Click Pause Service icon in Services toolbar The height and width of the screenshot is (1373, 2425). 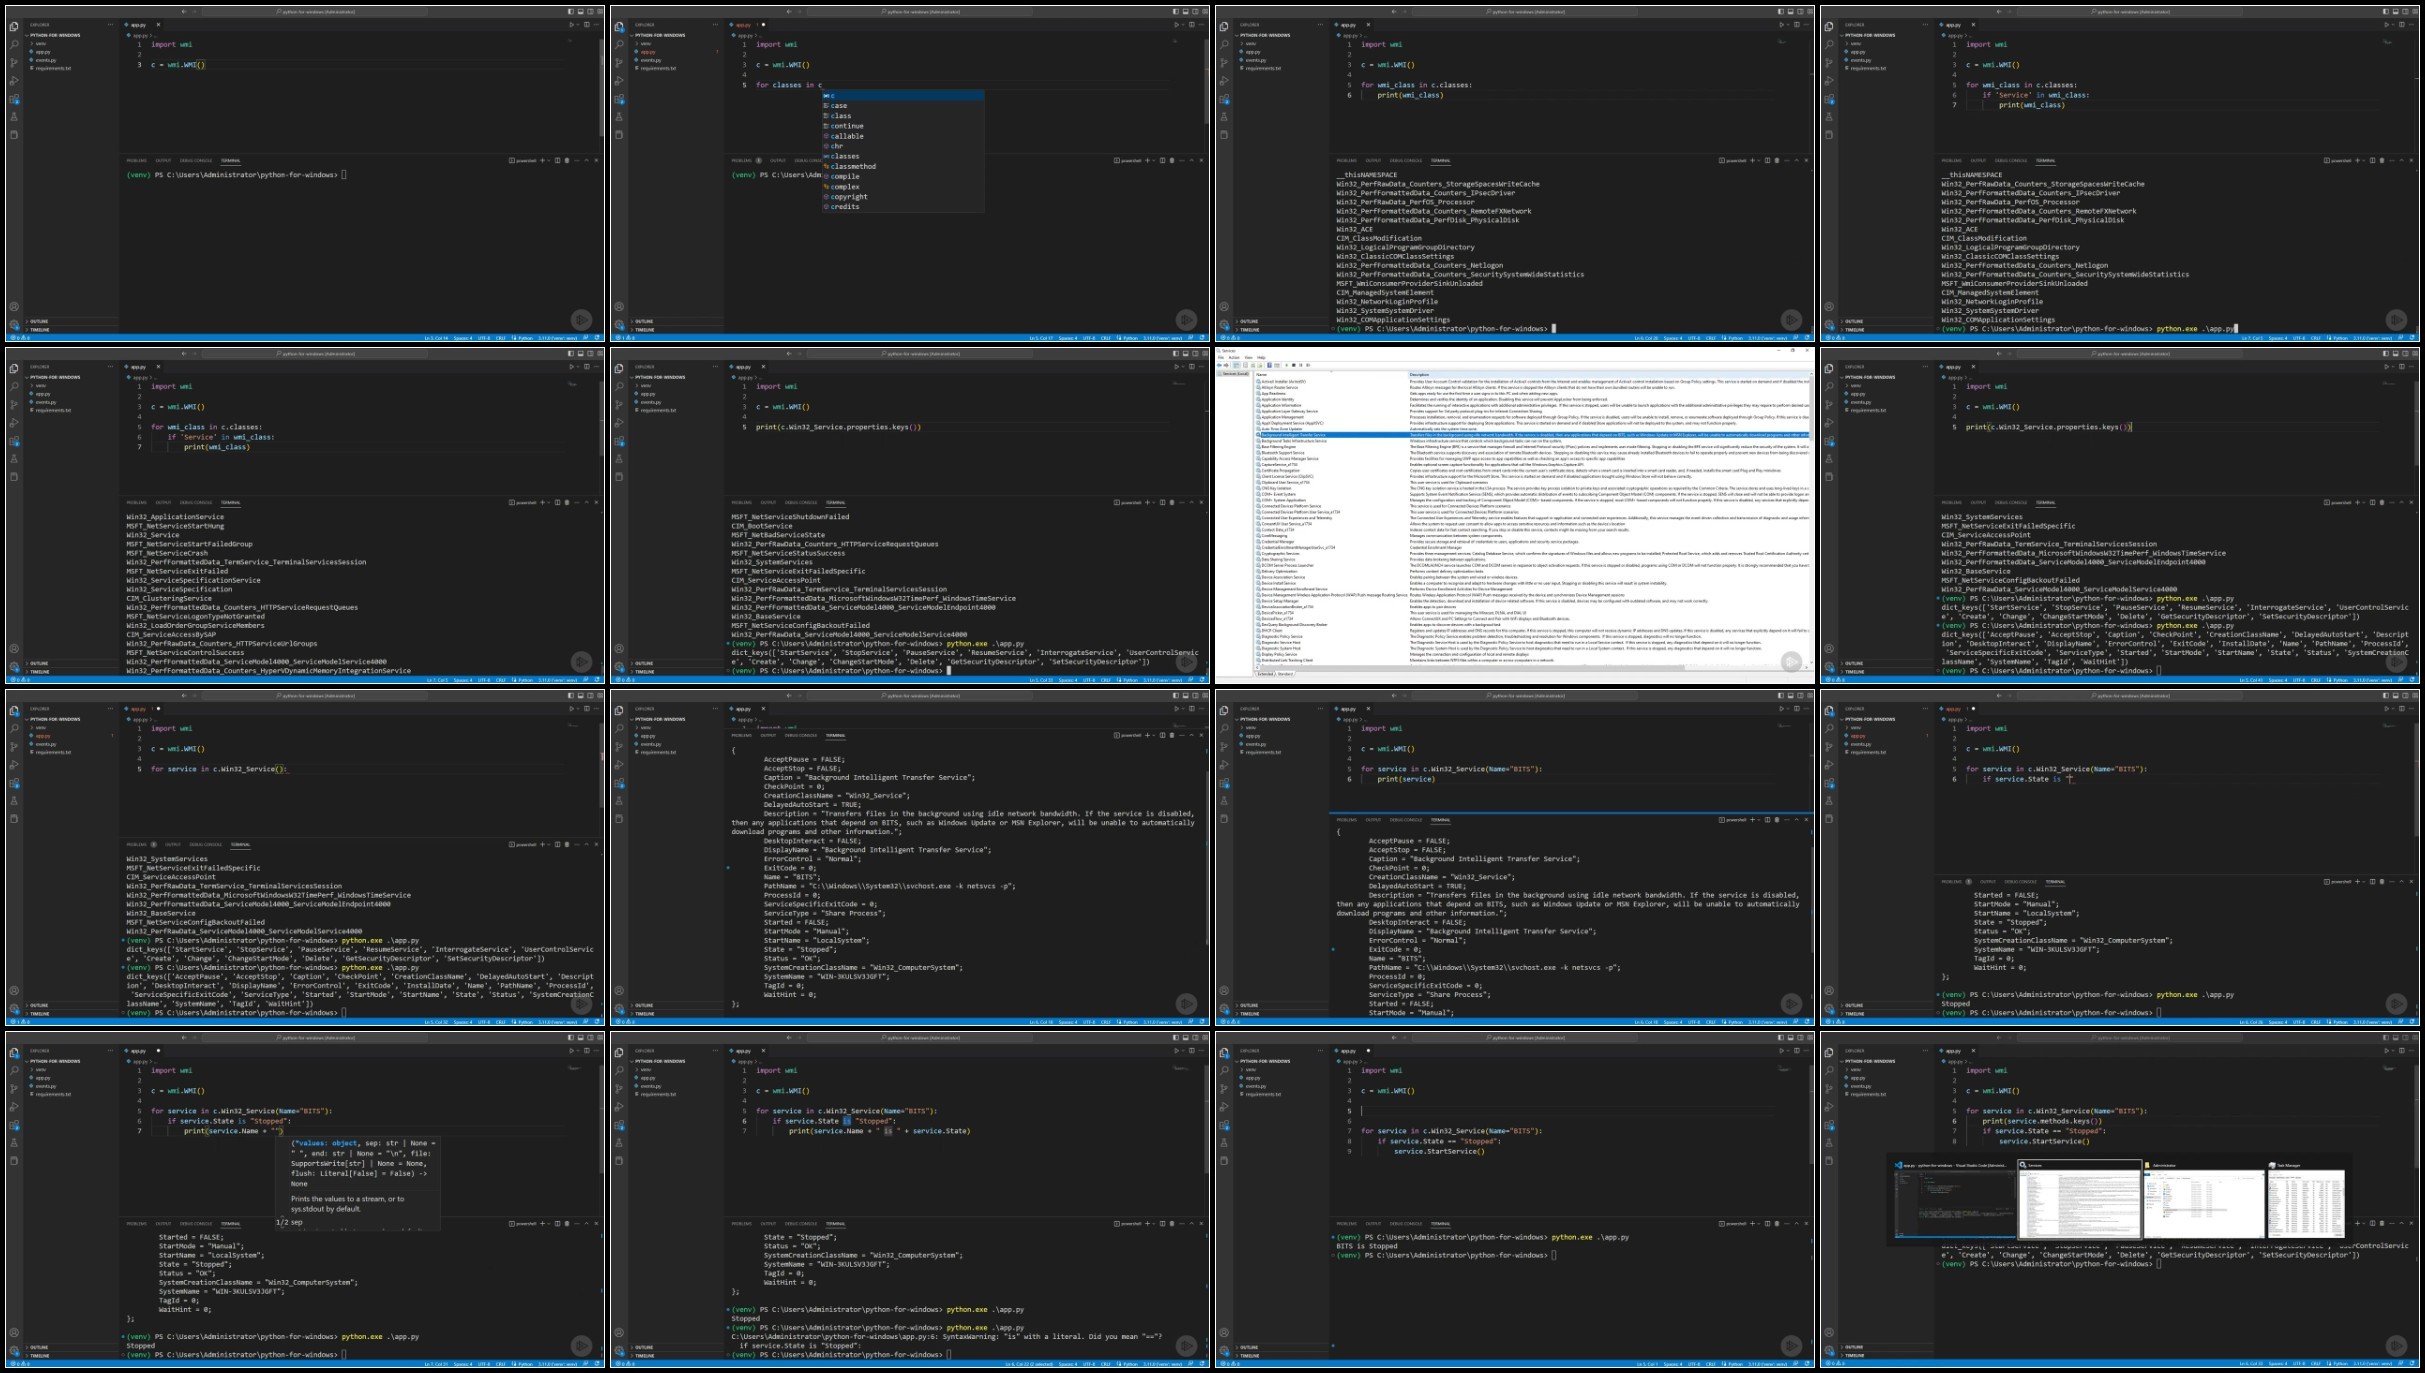tap(1301, 365)
